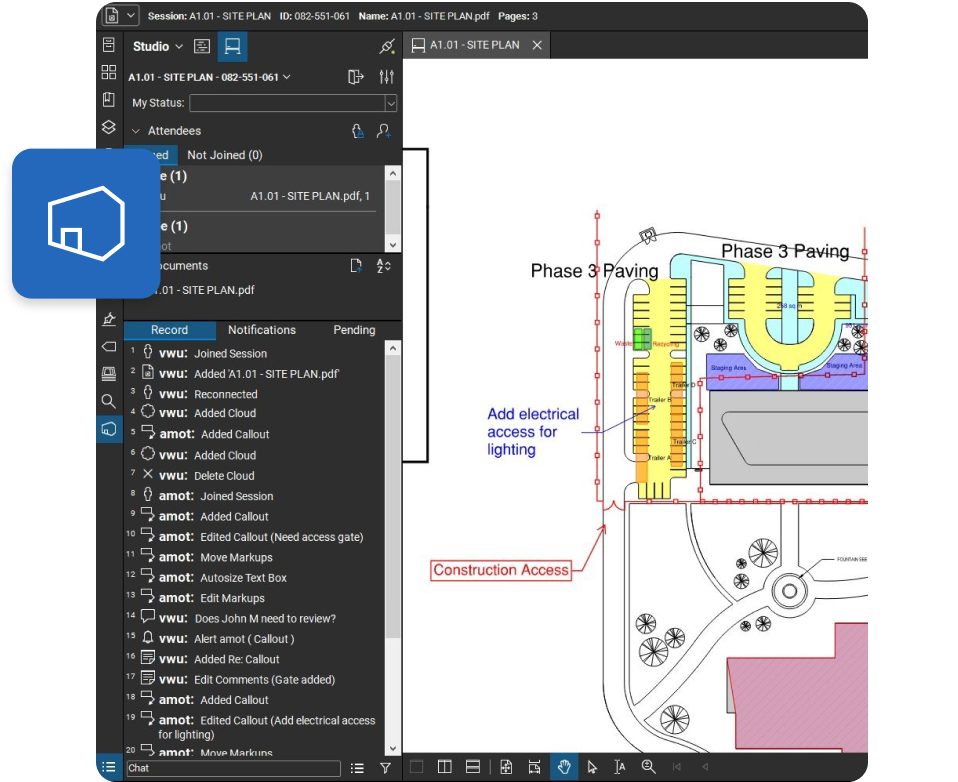This screenshot has height=782, width=958.
Task: Open the tag-shaped panel icon in the sidebar
Action: [109, 346]
